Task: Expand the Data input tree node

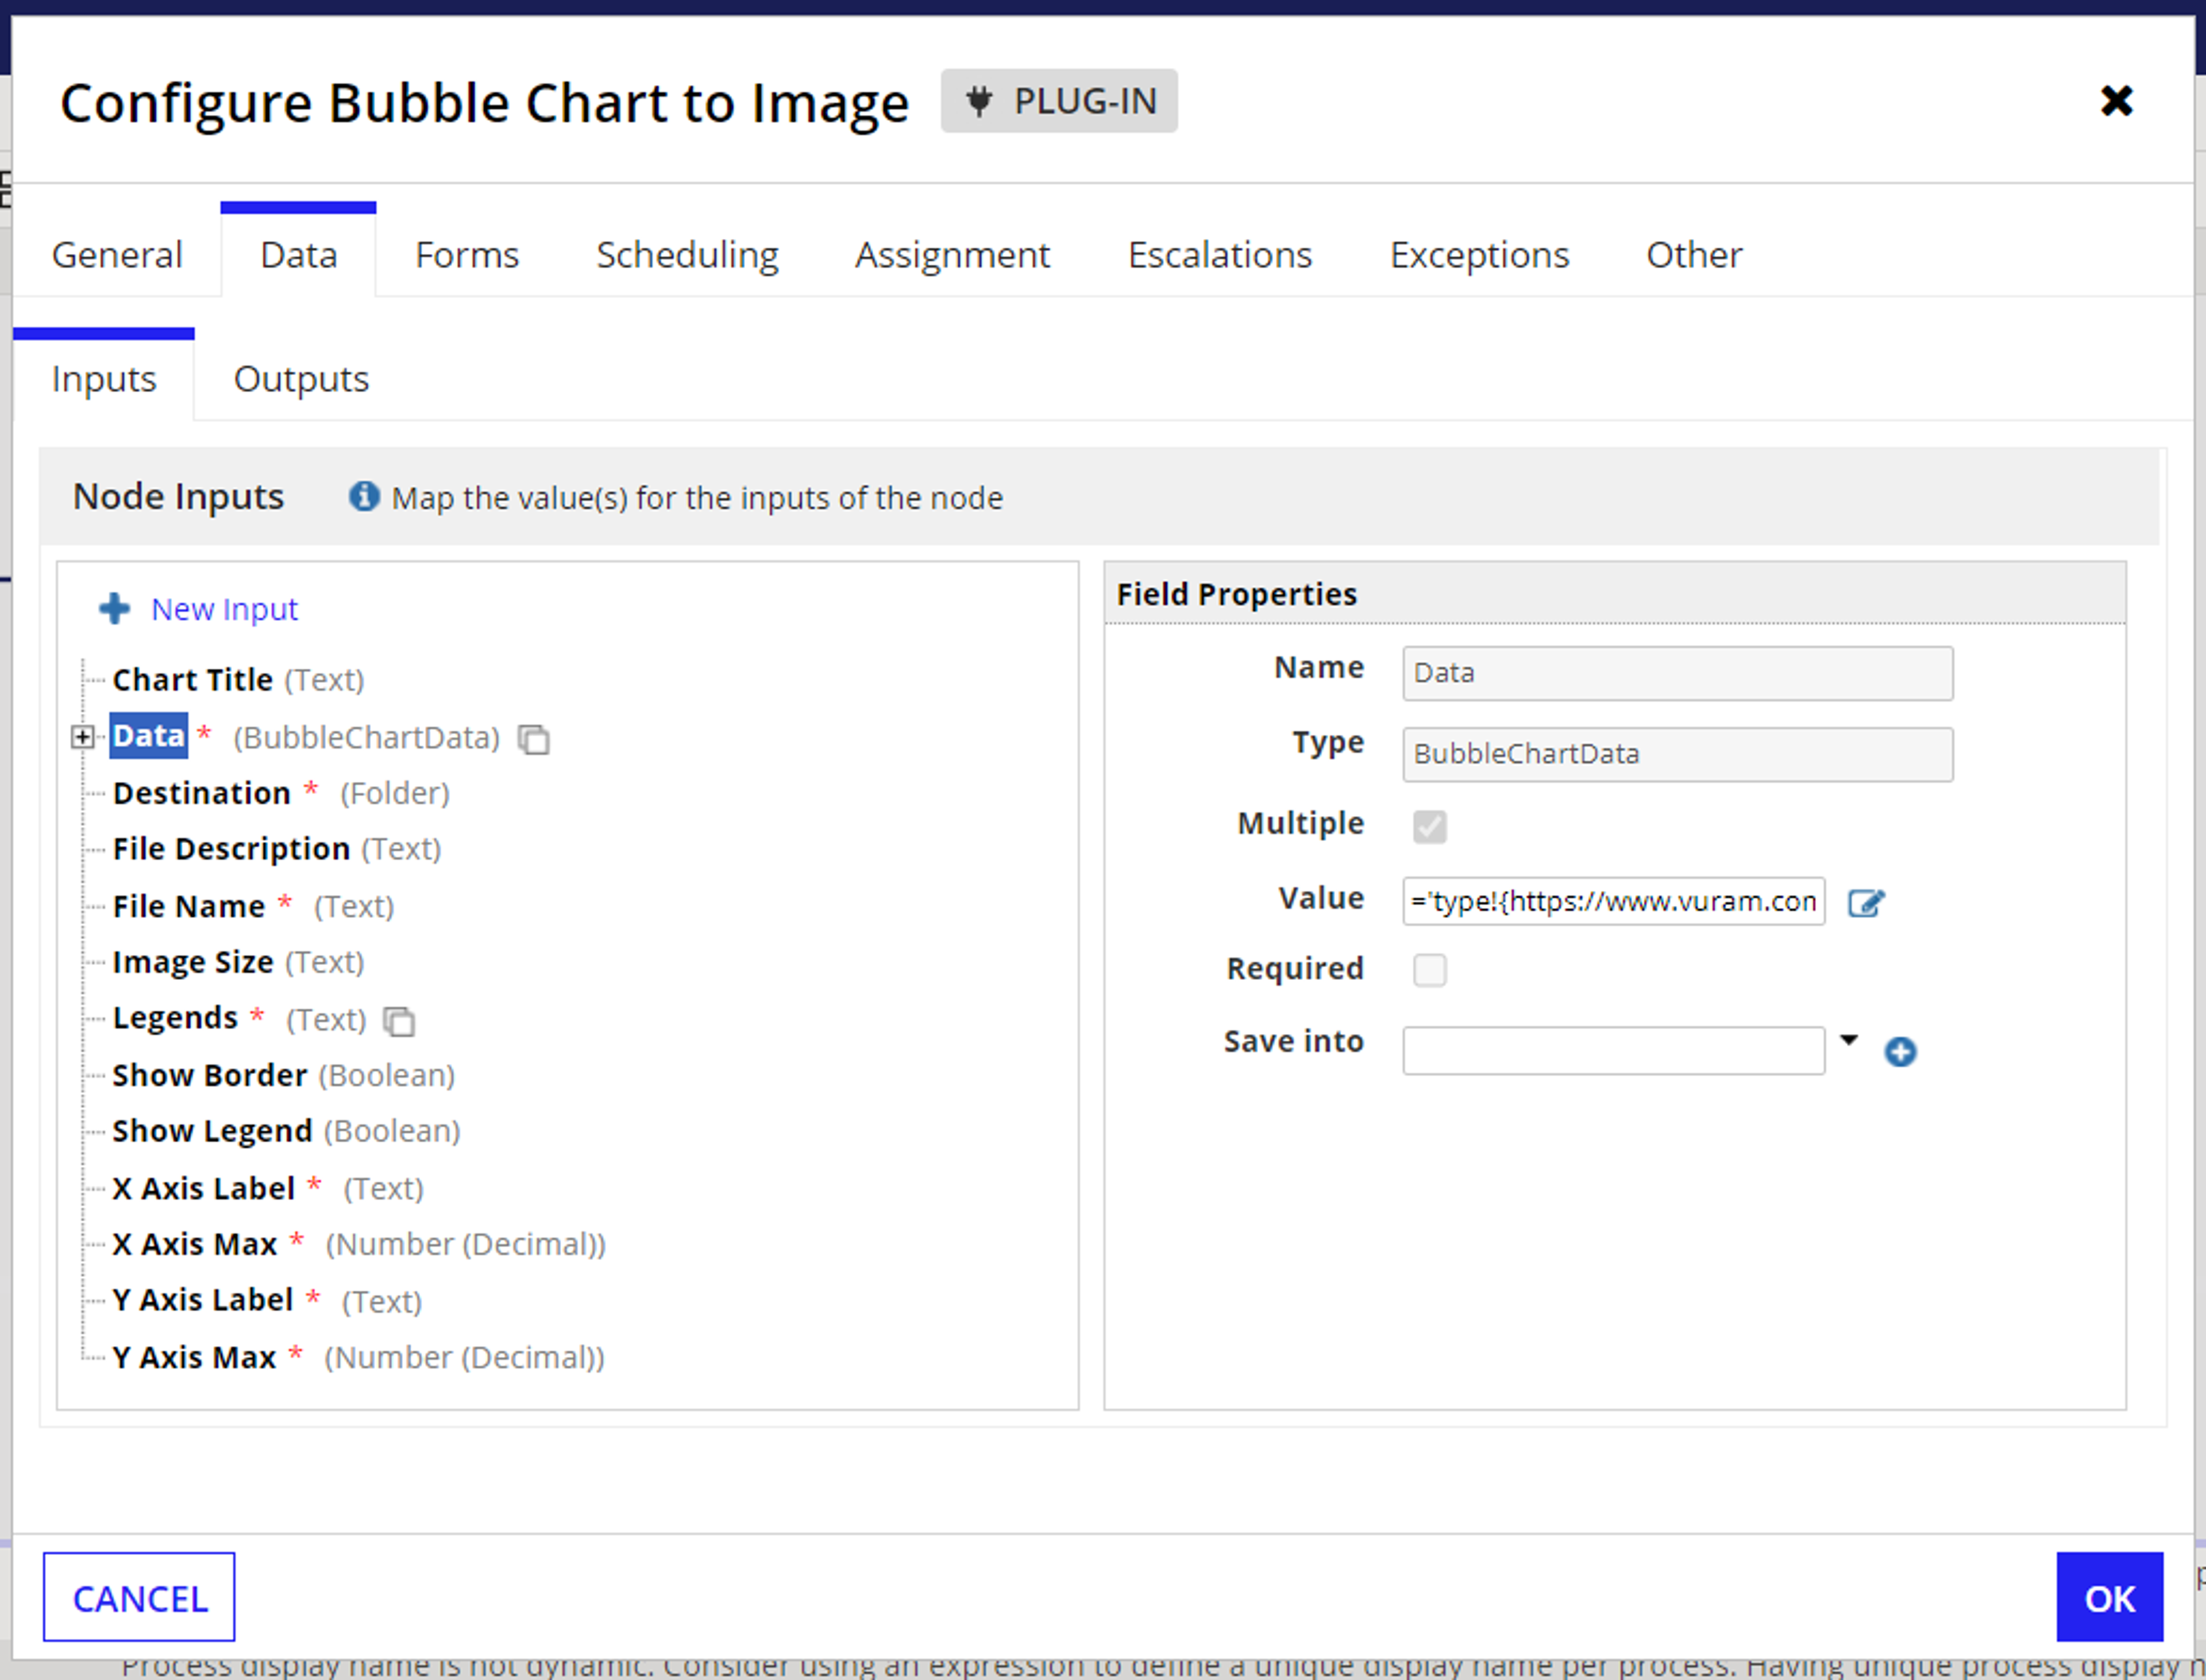Action: pos(83,737)
